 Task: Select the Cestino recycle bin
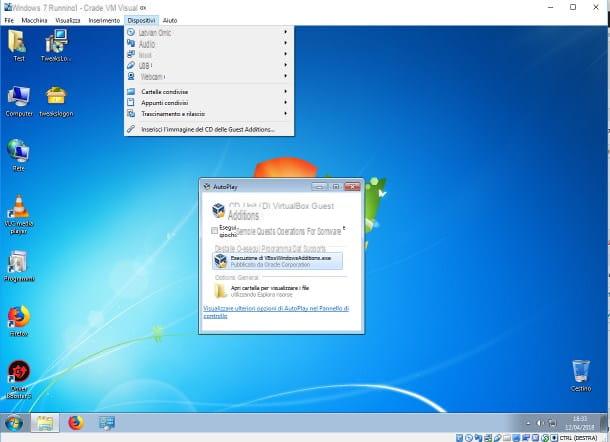[x=580, y=375]
